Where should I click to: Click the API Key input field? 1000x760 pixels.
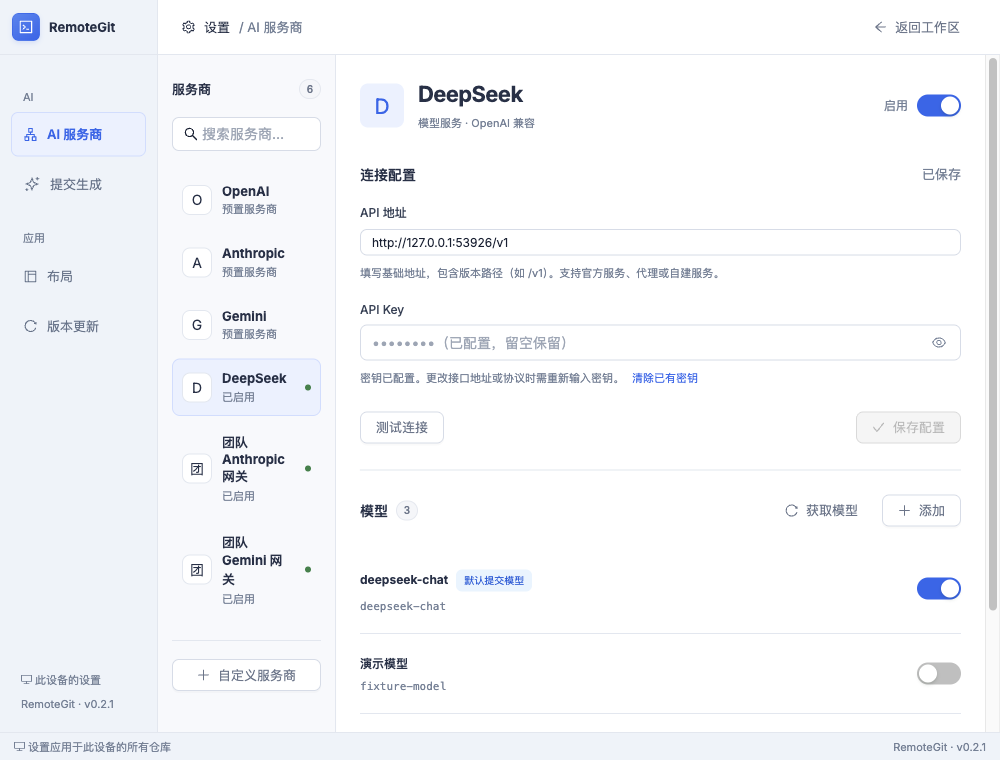660,343
